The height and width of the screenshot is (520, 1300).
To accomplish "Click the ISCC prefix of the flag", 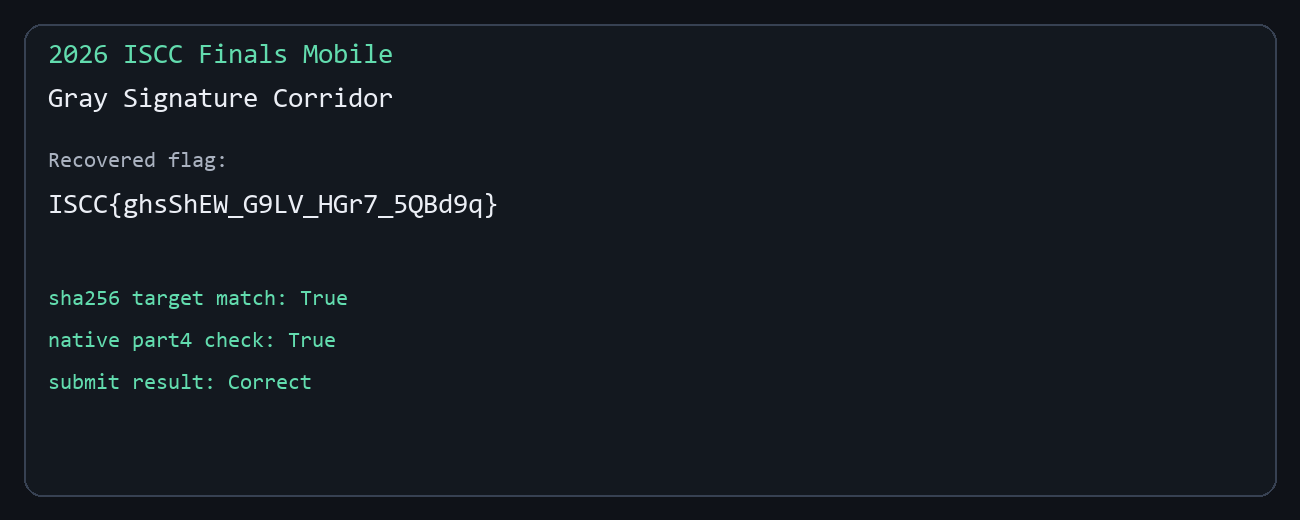I will pyautogui.click(x=78, y=205).
